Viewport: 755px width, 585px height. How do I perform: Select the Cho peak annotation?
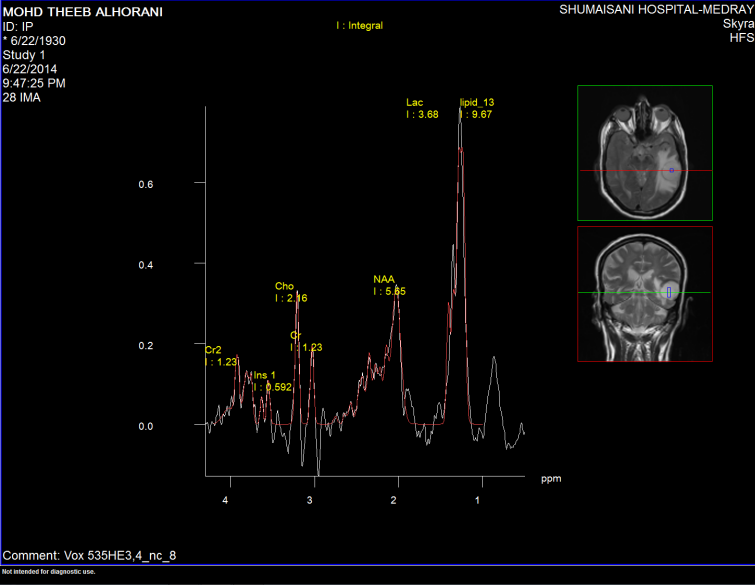tap(284, 286)
